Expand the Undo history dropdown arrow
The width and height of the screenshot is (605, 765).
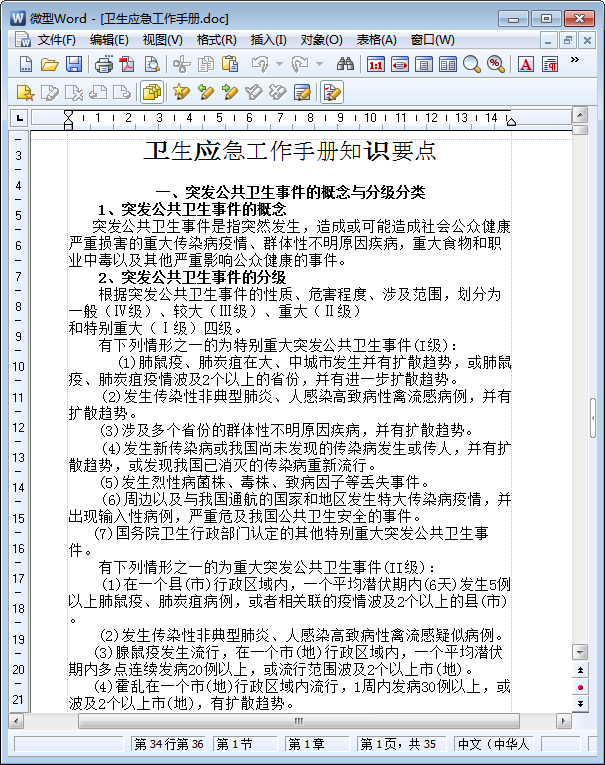tap(279, 64)
